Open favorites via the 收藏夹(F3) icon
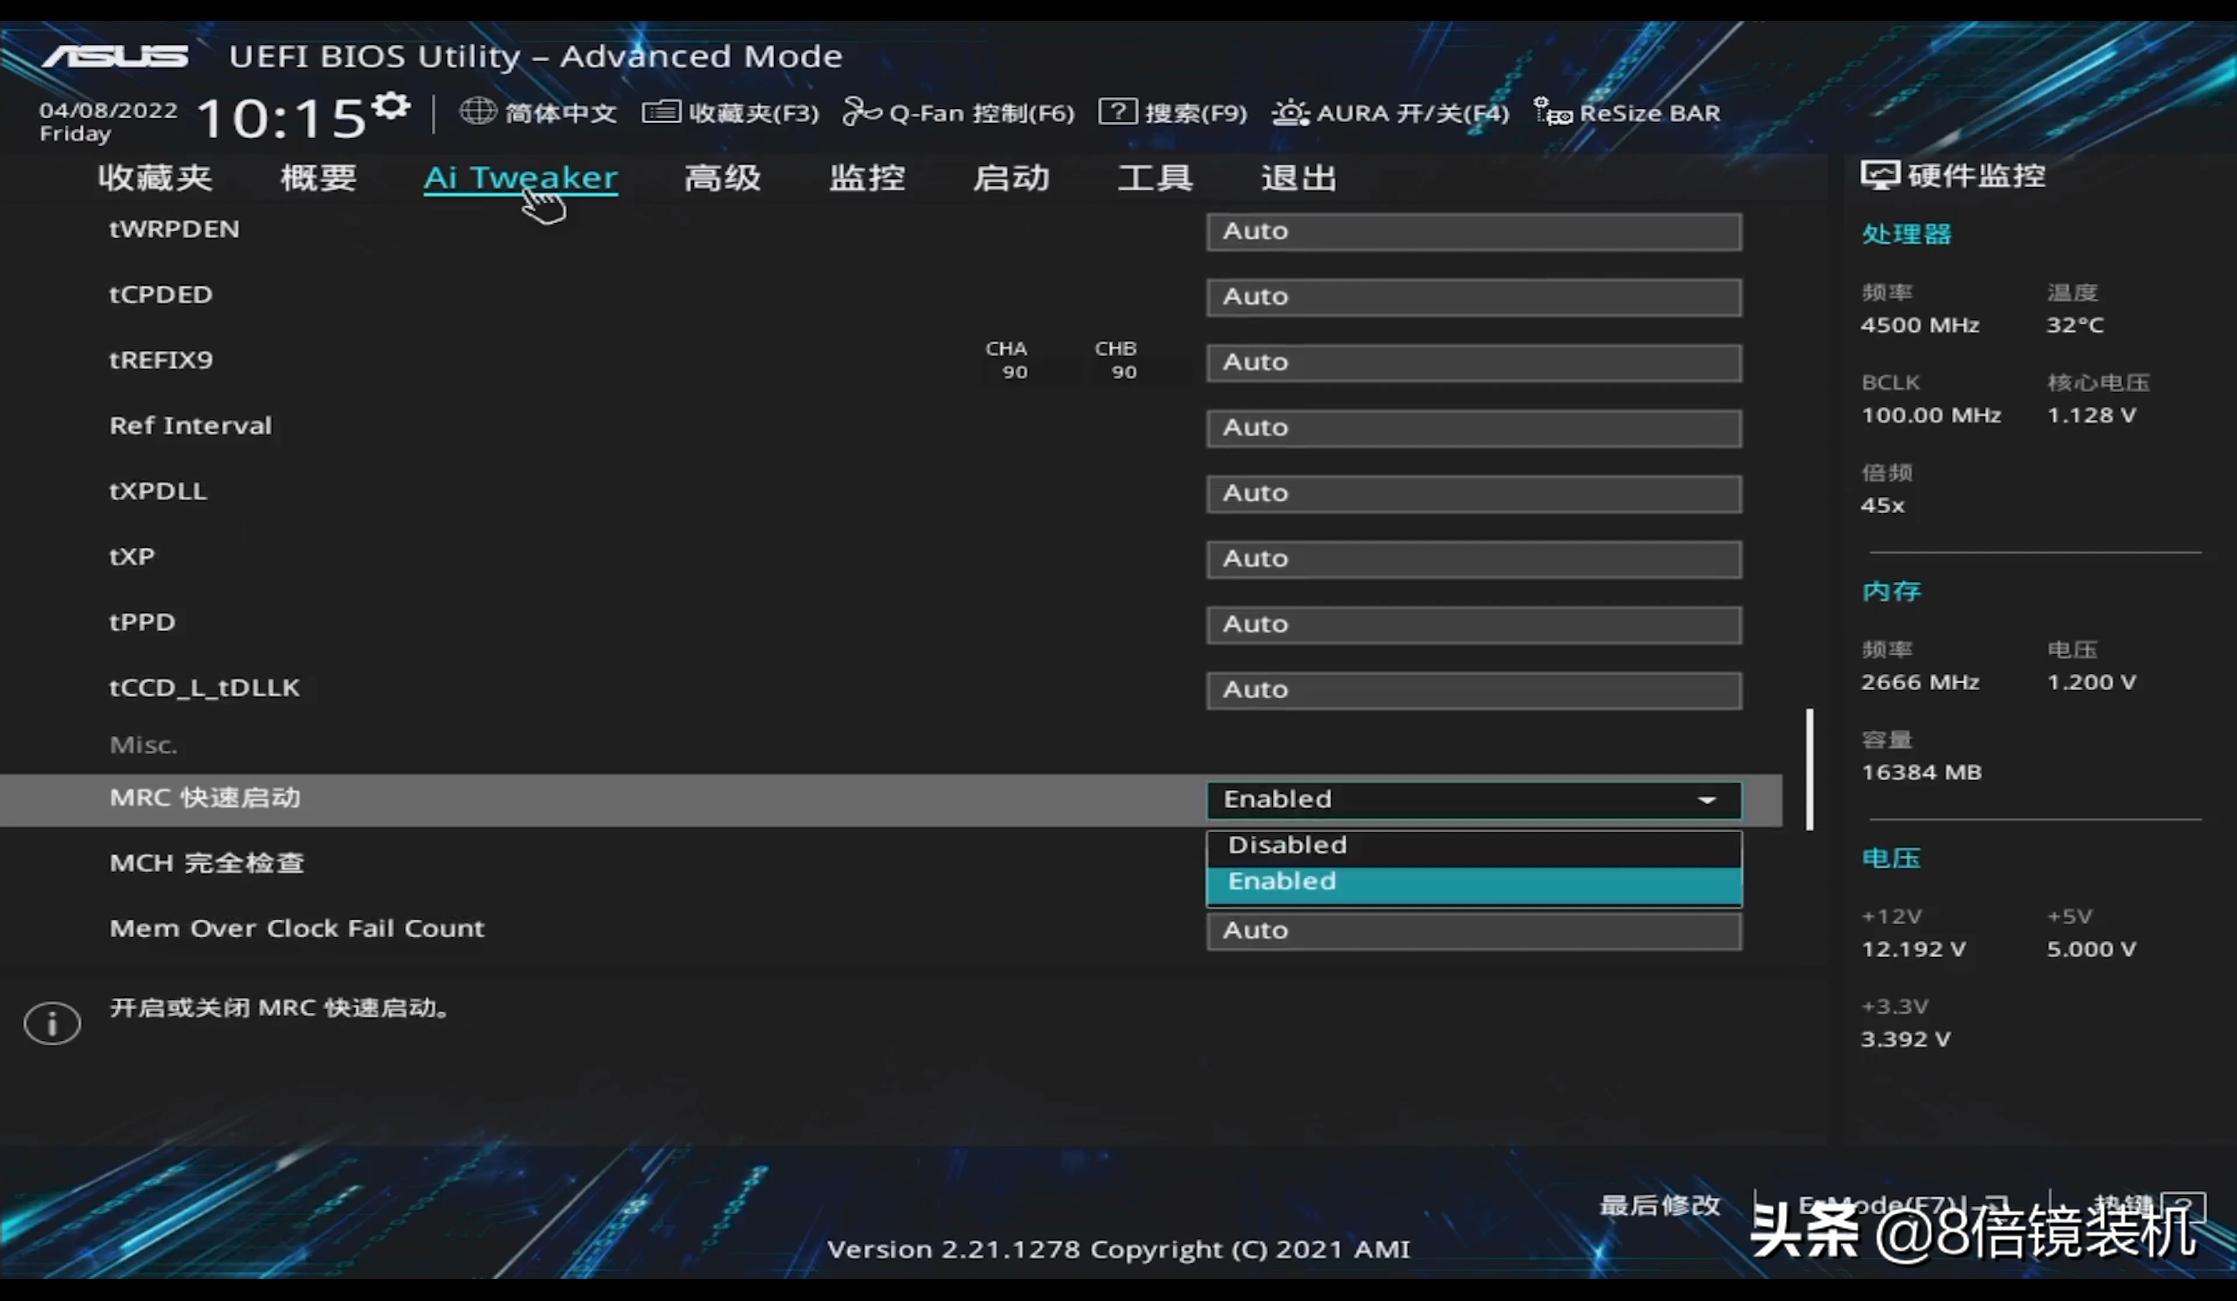 click(661, 112)
